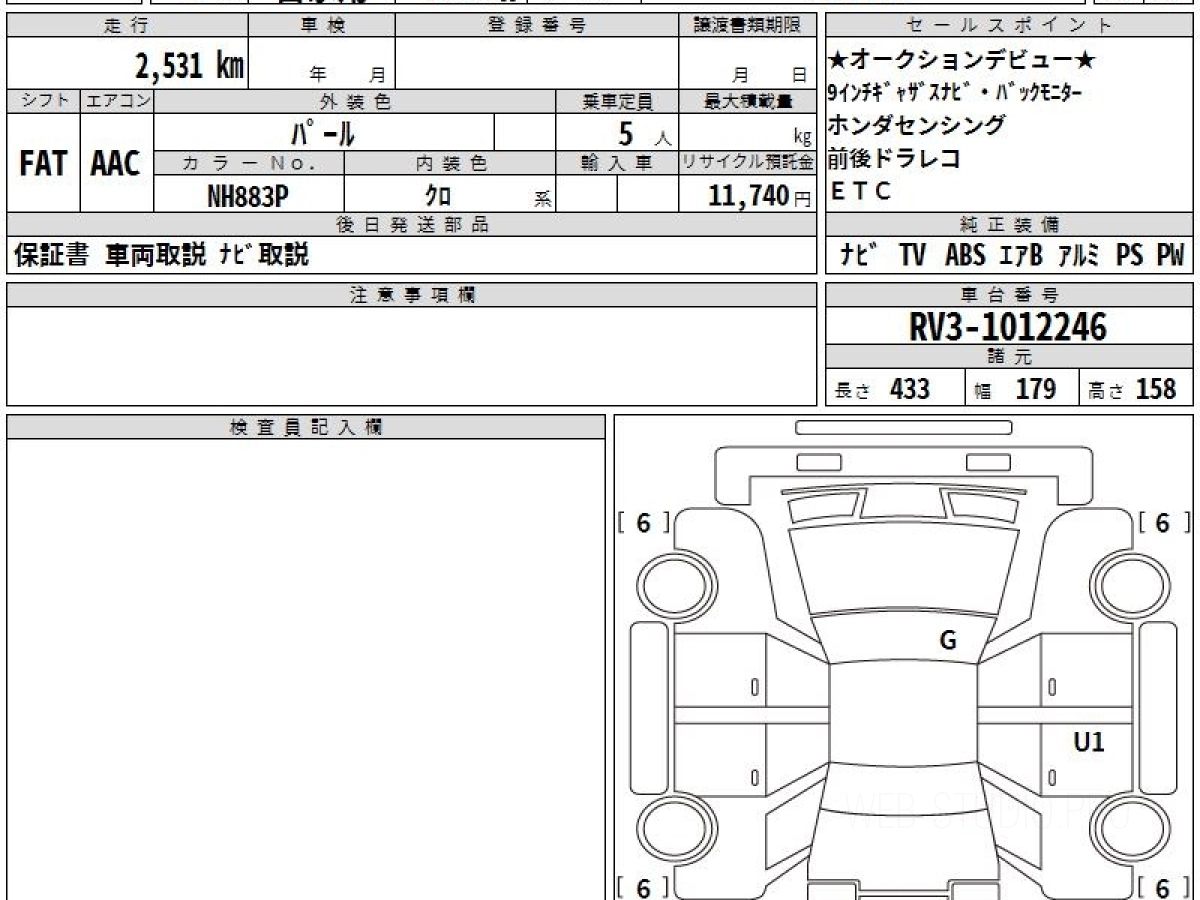Viewport: 1200px width, 900px height.
Task: Click the セールスポイント header
Action: pyautogui.click(x=1010, y=26)
